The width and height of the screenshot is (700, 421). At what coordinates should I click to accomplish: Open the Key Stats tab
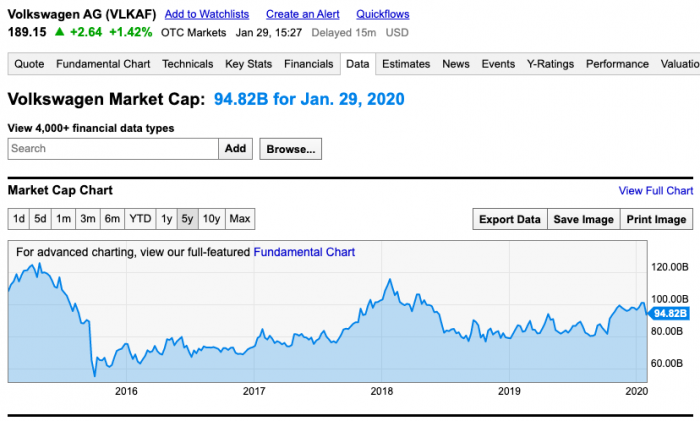click(248, 64)
